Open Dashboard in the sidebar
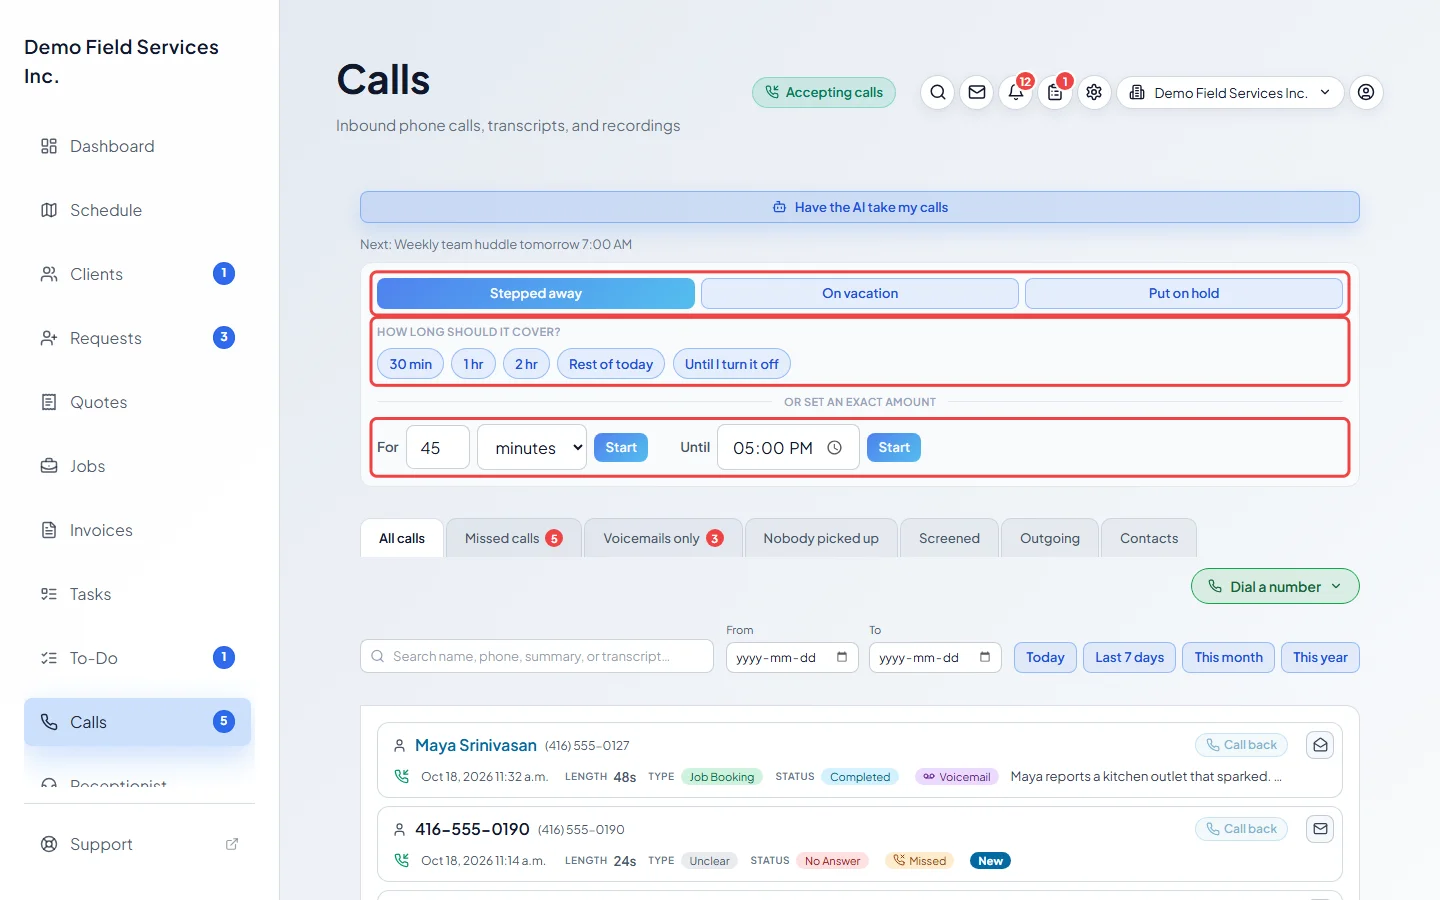Screen dimensions: 1440x900 [x=138, y=146]
